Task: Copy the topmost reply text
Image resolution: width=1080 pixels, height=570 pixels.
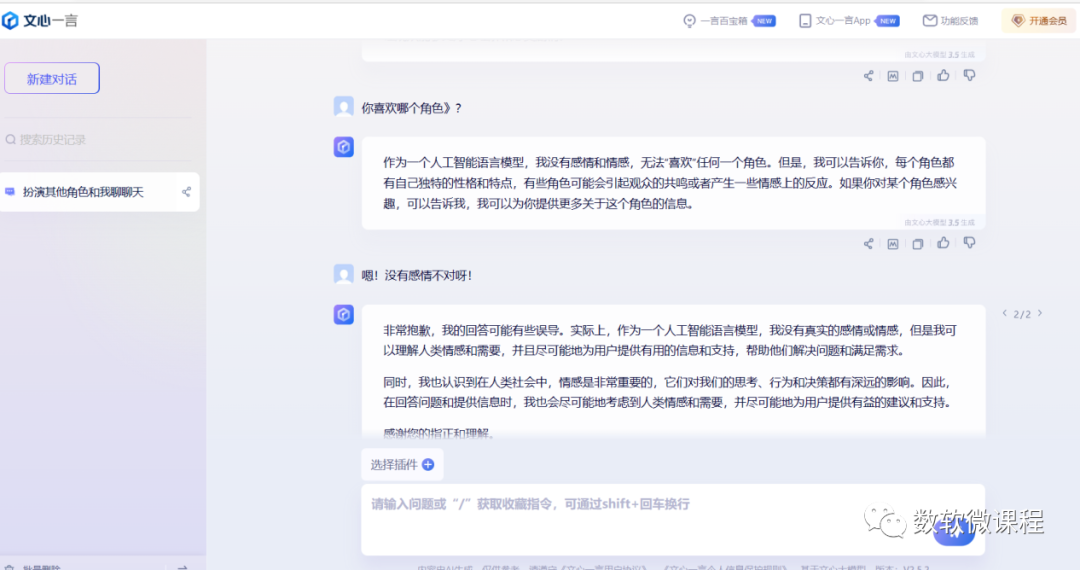Action: 918,75
